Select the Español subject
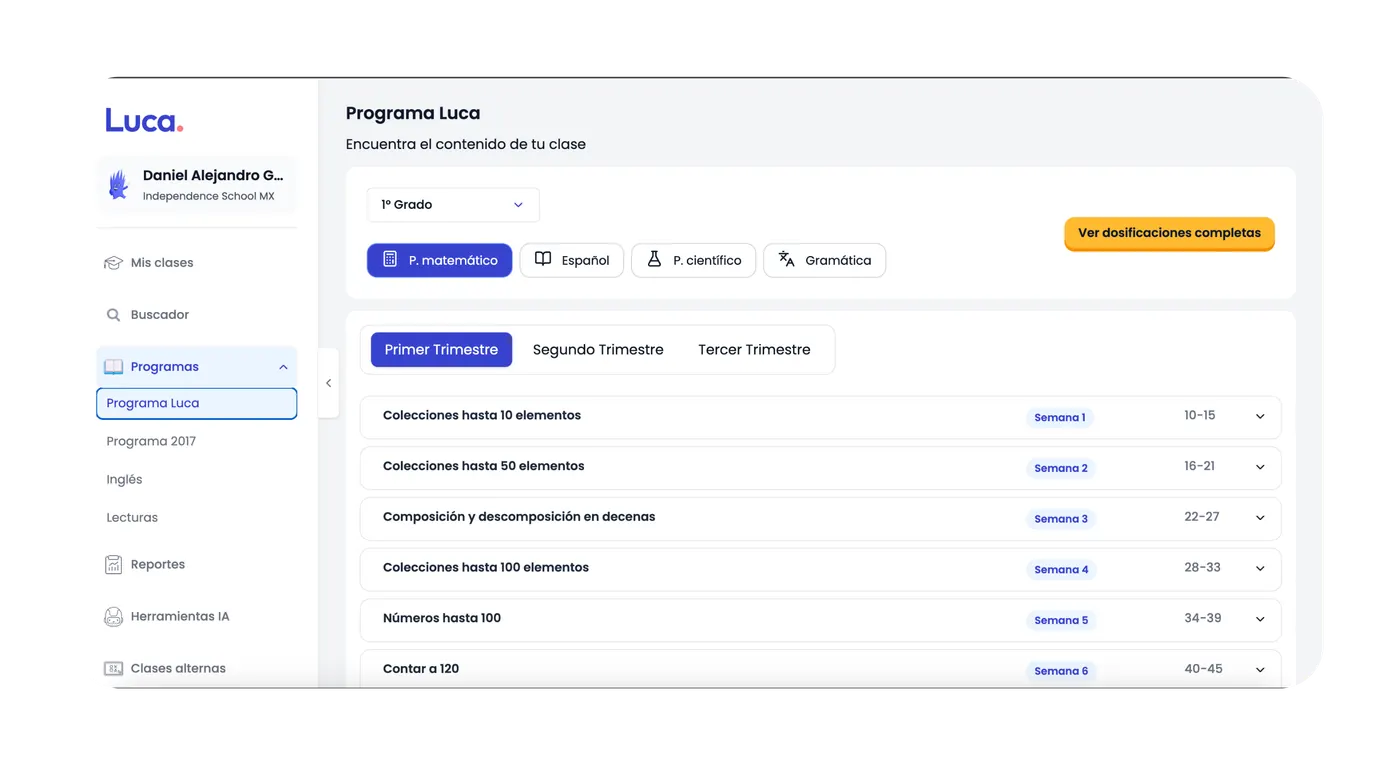 coord(572,260)
